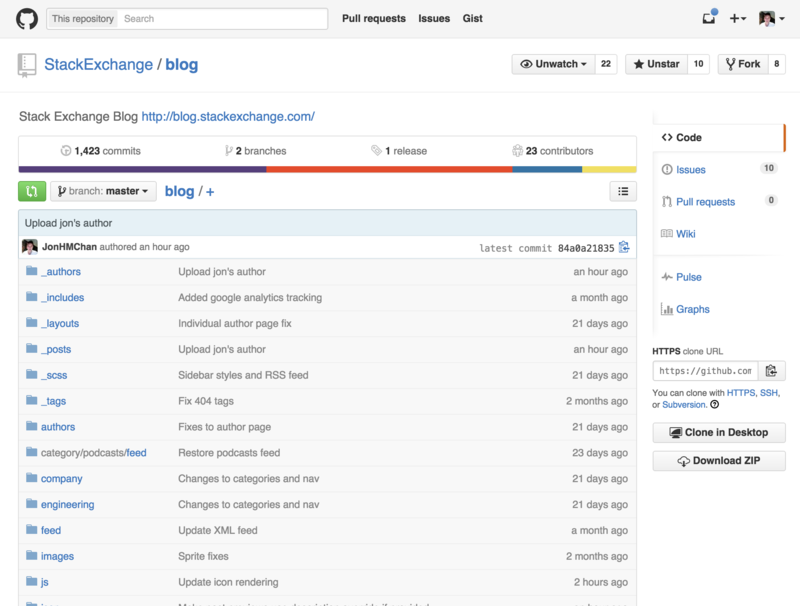800x606 pixels.
Task: View the 2 branches
Action: pyautogui.click(x=256, y=151)
